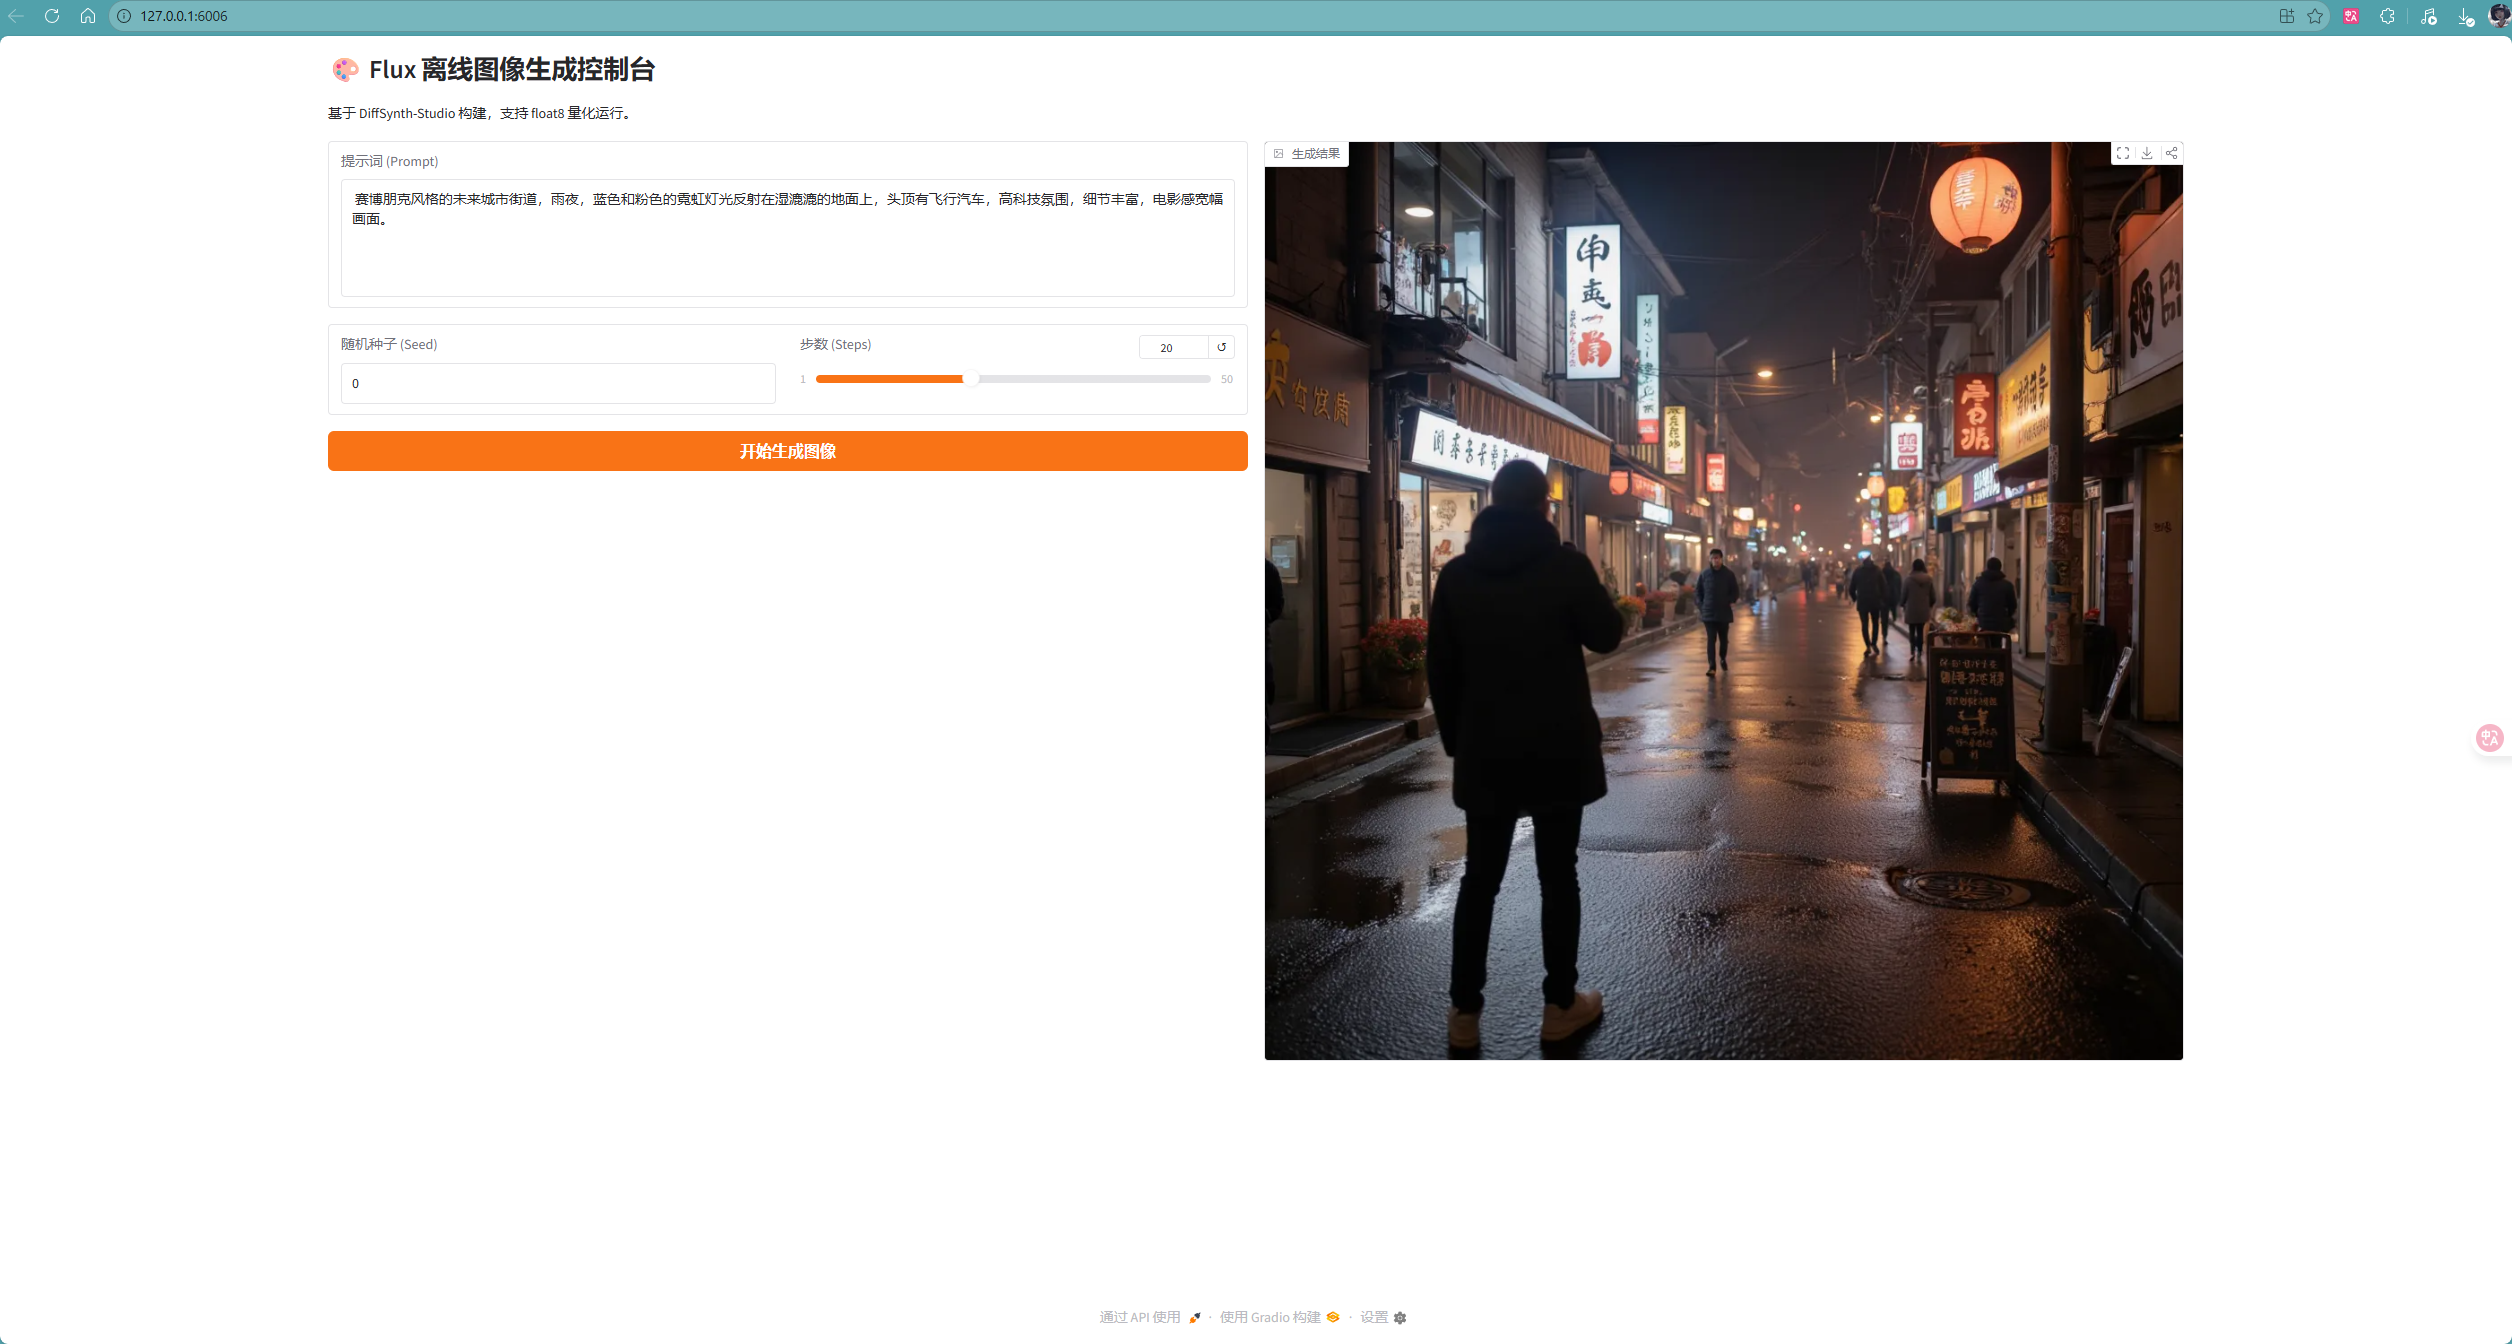Image resolution: width=2512 pixels, height=1344 pixels.
Task: Bookmark this page with the star icon
Action: pos(2315,16)
